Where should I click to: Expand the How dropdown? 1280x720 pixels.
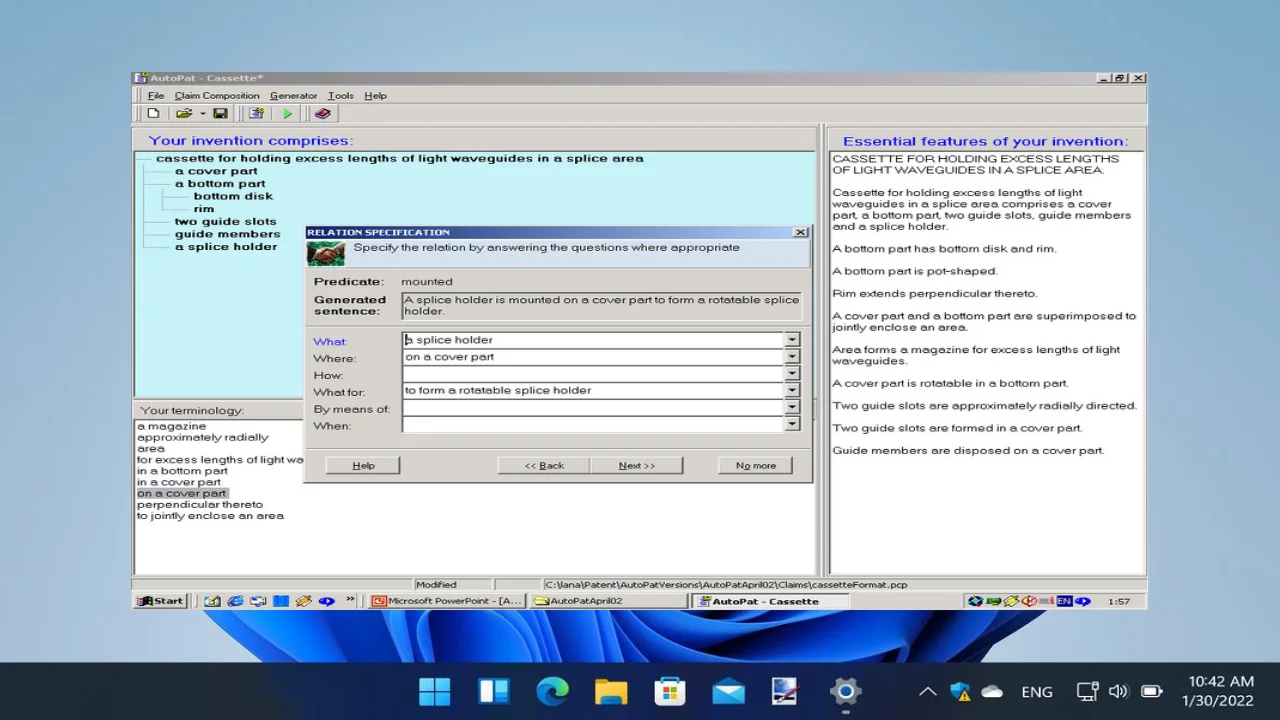[x=792, y=374]
